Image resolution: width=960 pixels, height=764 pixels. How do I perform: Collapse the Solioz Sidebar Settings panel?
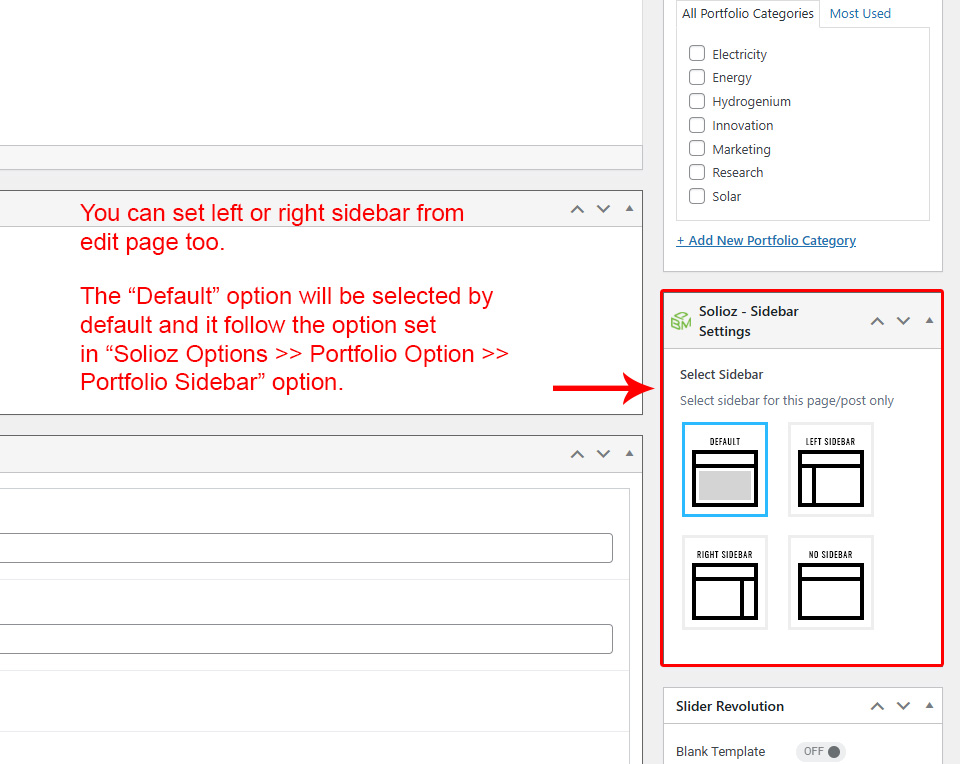coord(929,321)
